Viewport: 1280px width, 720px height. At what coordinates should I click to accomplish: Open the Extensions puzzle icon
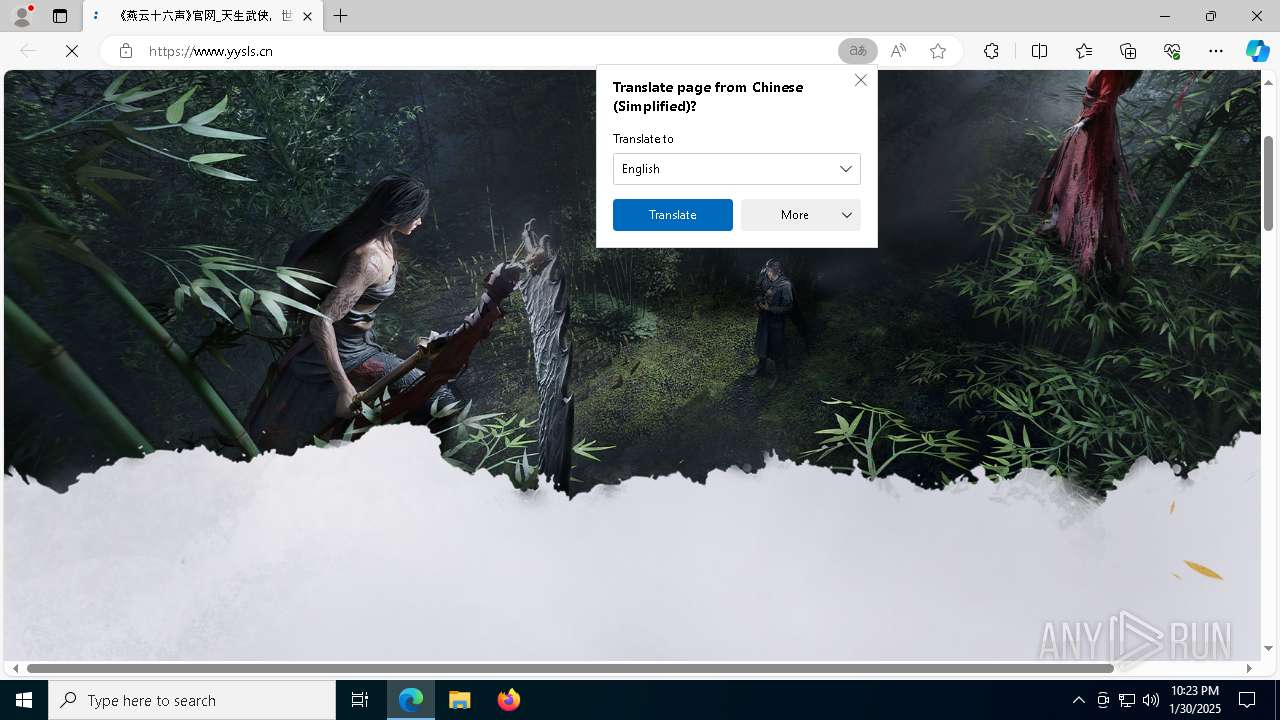coord(991,51)
